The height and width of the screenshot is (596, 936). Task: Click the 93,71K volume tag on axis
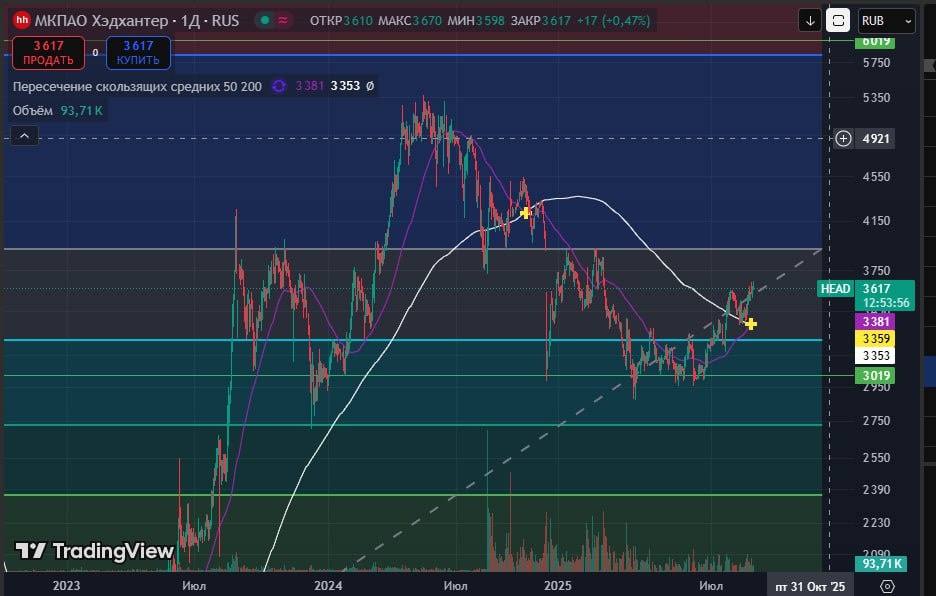coord(881,564)
